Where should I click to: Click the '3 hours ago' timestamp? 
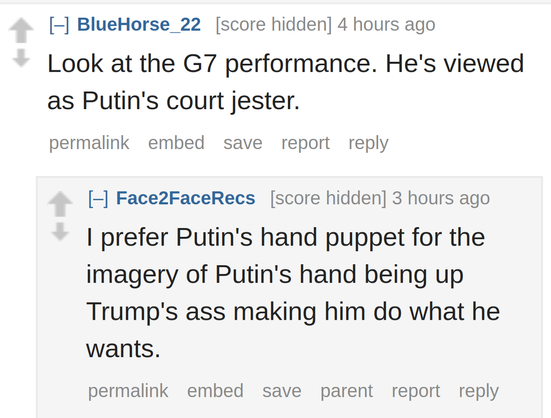click(441, 198)
